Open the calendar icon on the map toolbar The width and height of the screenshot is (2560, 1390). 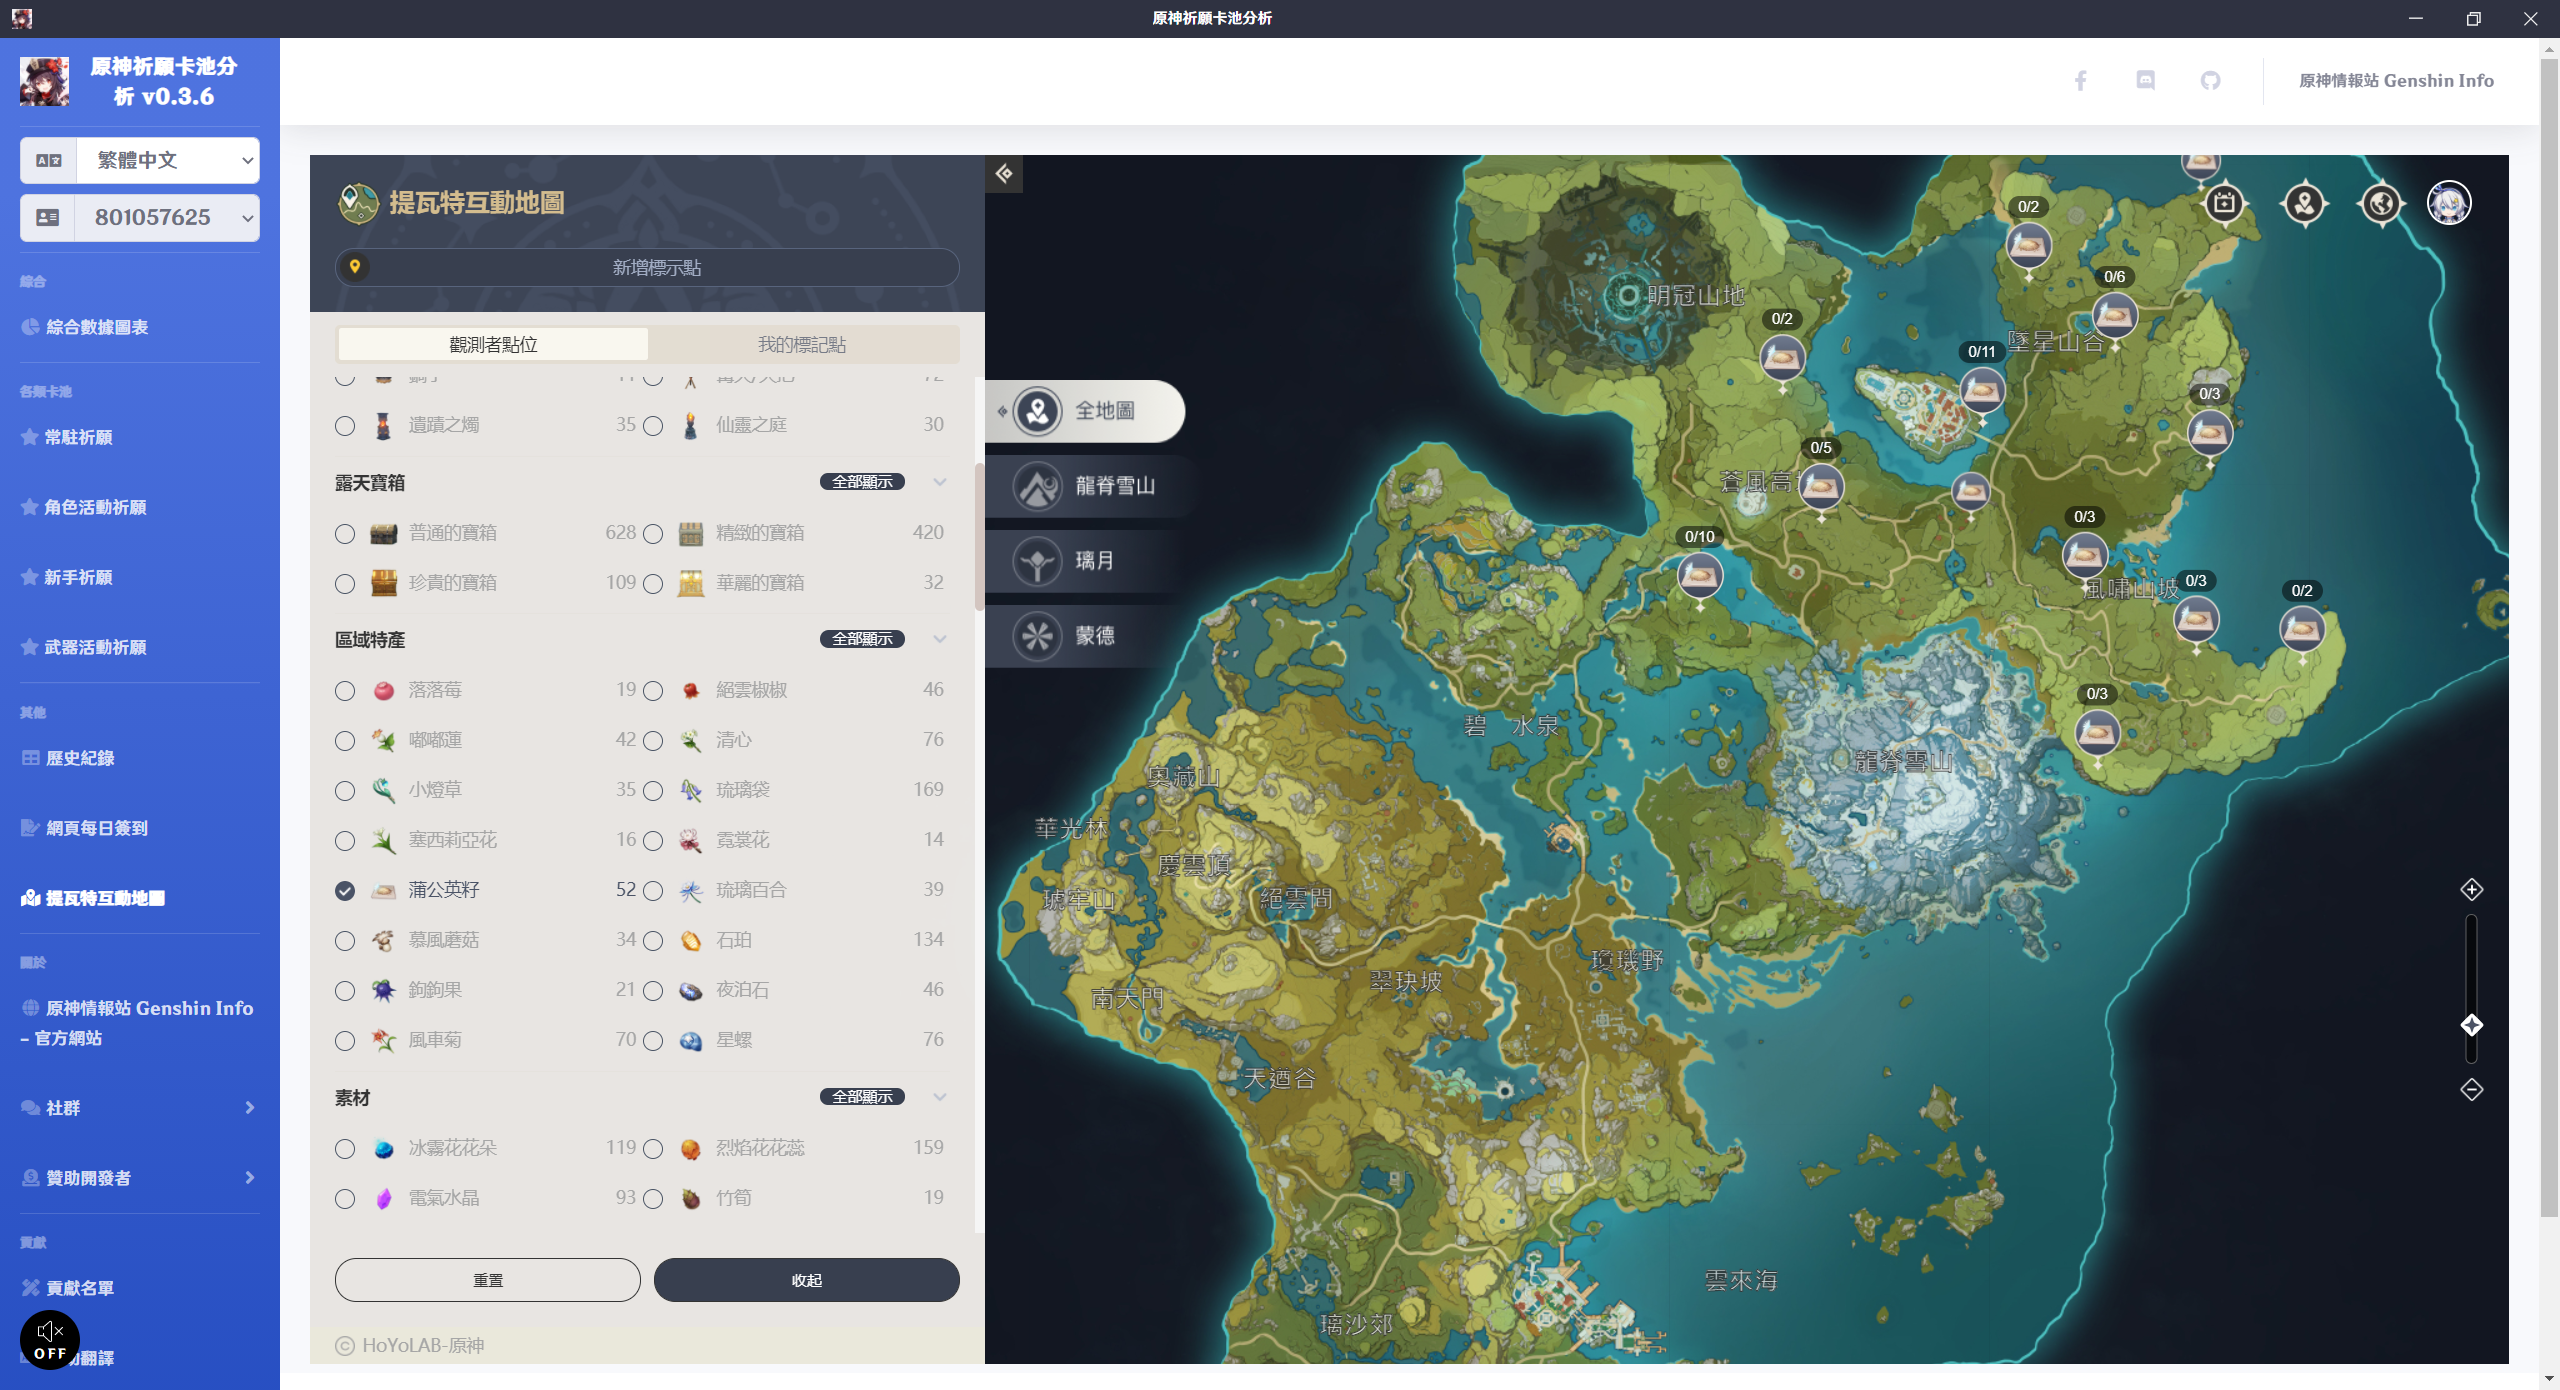2224,204
